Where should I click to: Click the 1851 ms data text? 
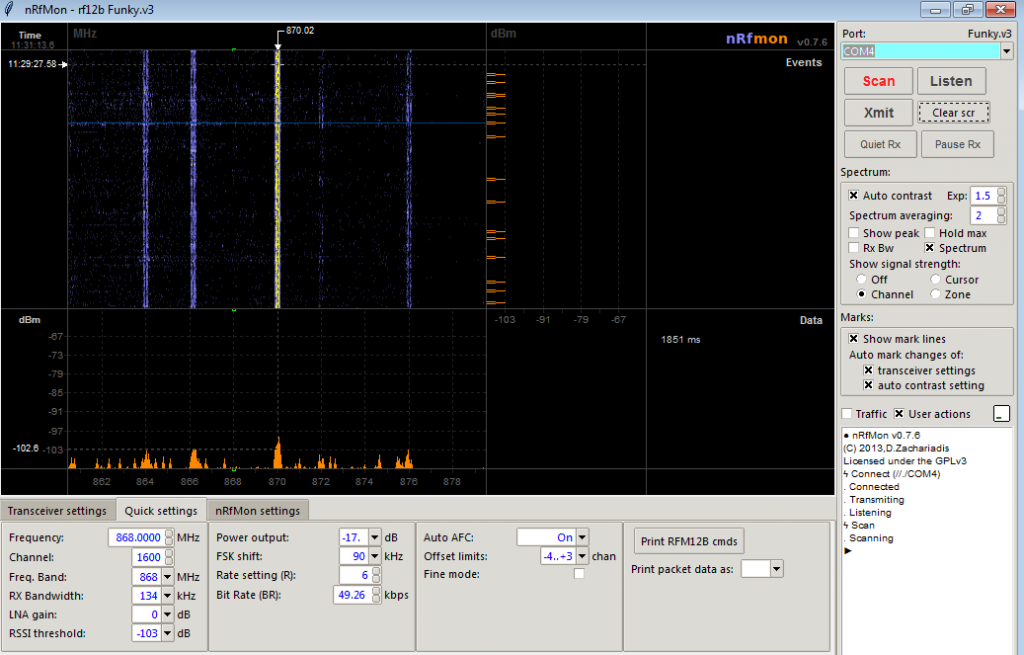pos(680,340)
